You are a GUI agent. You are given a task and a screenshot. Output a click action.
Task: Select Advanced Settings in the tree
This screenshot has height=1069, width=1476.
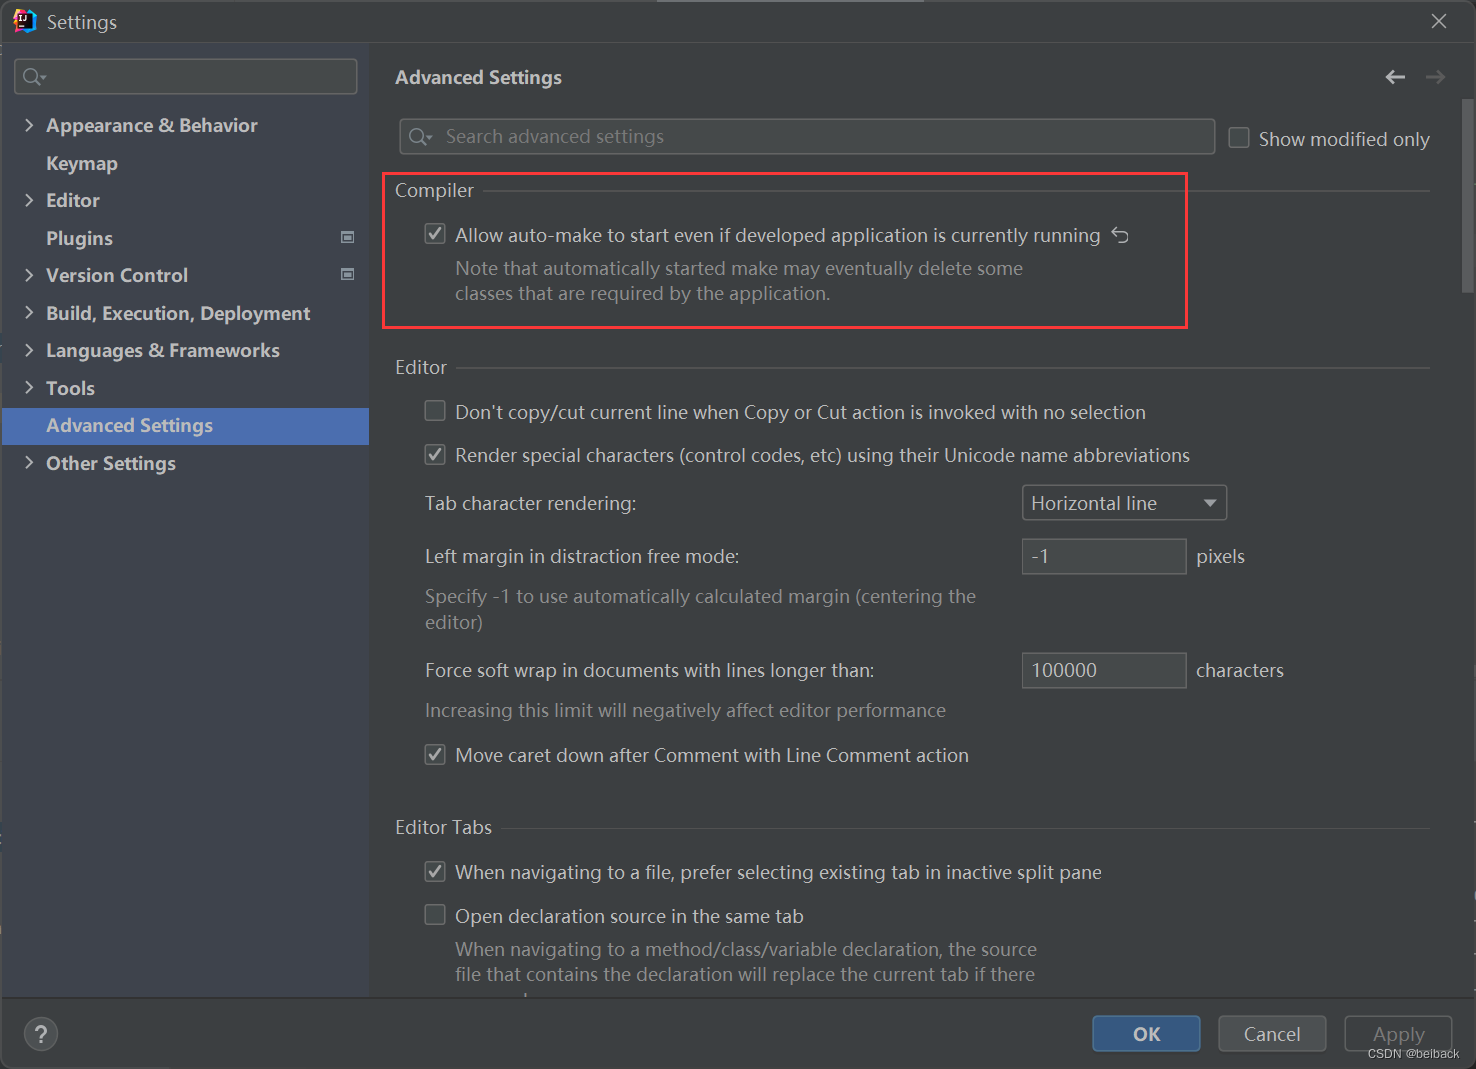point(185,426)
